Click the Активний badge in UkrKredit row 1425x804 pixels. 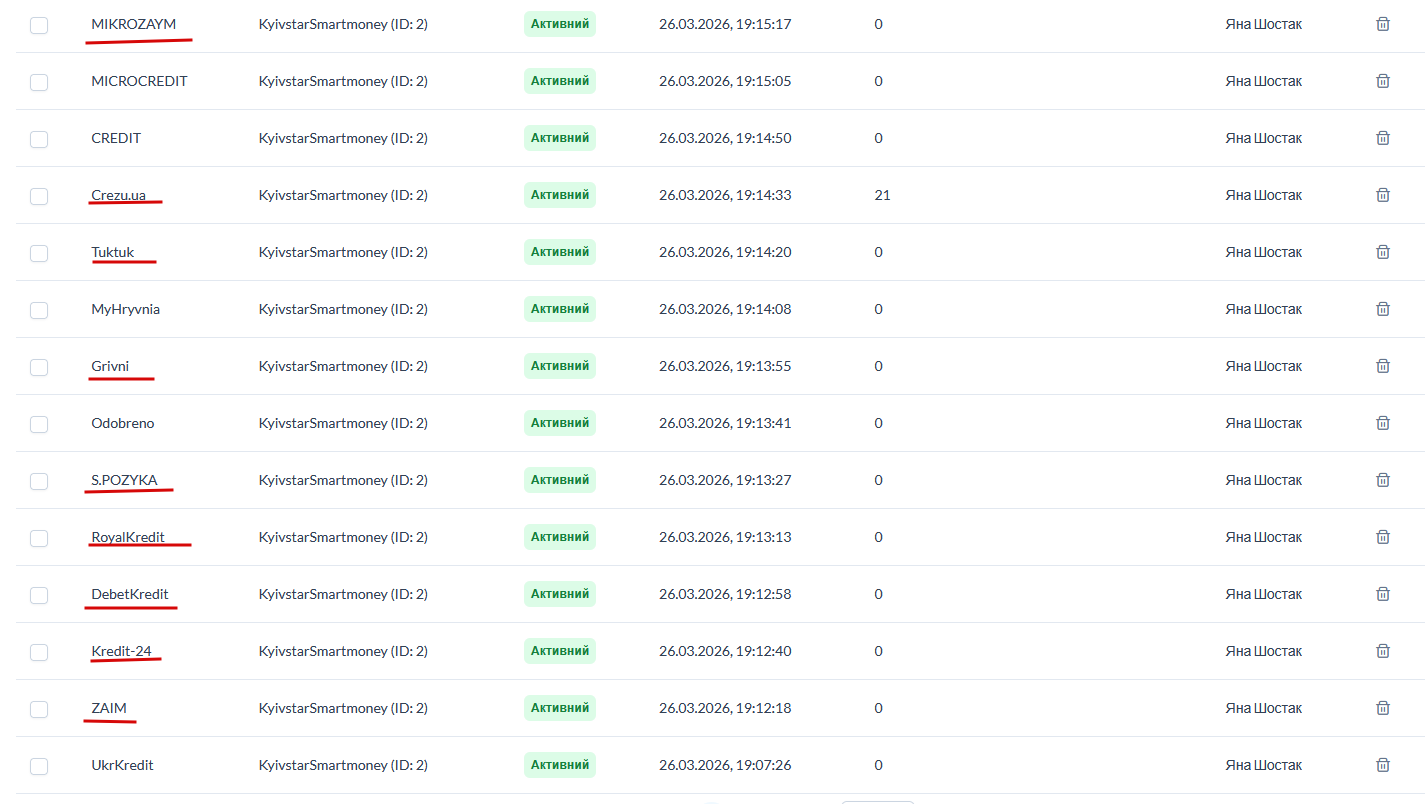tap(560, 765)
